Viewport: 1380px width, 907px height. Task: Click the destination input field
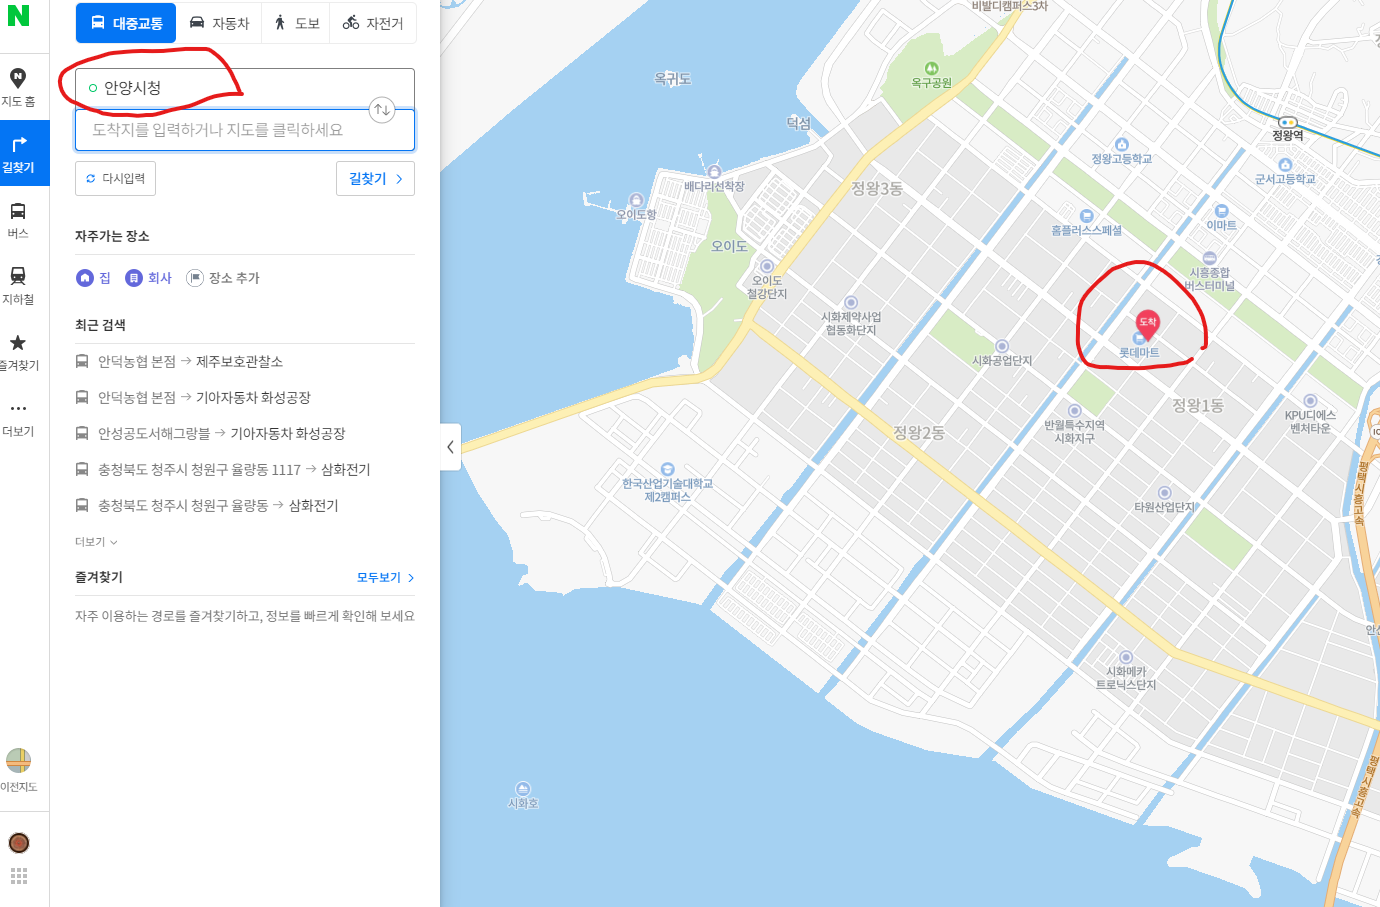(x=245, y=130)
